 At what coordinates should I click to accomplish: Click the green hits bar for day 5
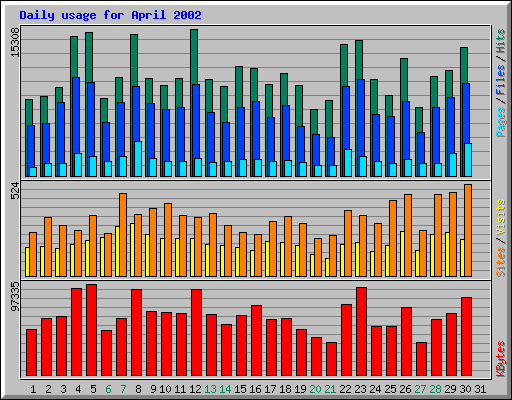point(89,57)
